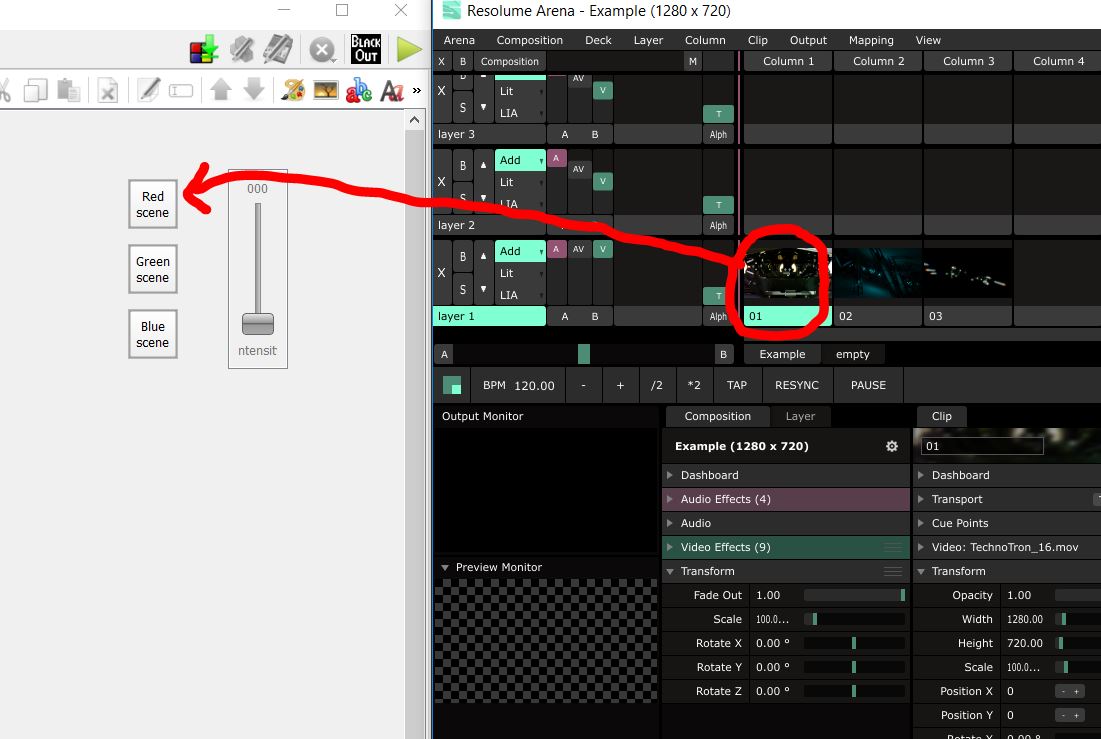Click the gray stop X toolbar icon
Image resolution: width=1101 pixels, height=739 pixels.
tap(321, 50)
